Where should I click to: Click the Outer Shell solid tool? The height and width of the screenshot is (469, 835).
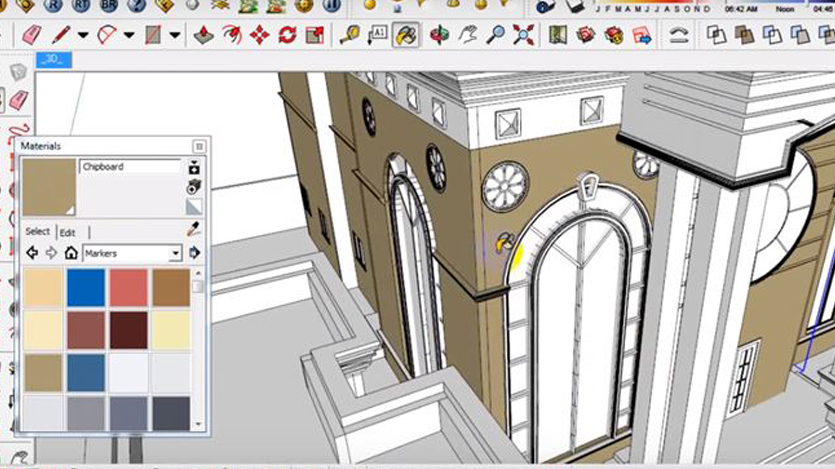click(716, 35)
